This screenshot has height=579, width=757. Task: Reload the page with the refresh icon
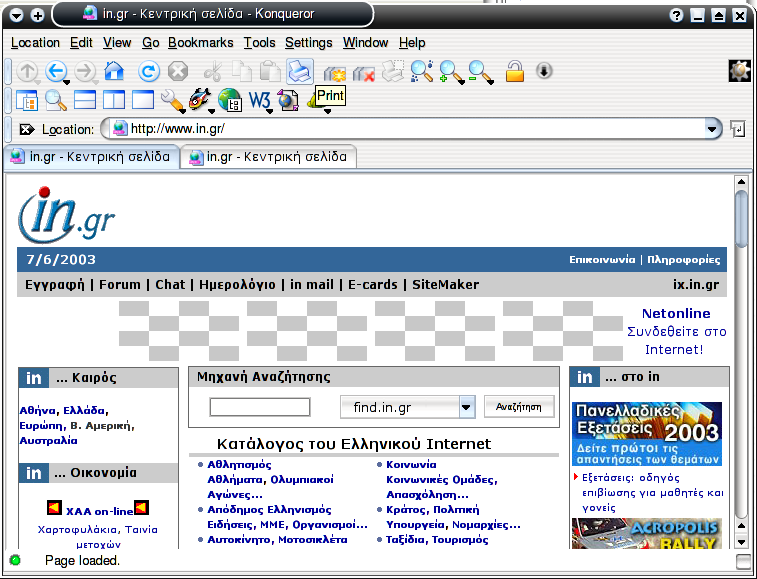pos(148,71)
